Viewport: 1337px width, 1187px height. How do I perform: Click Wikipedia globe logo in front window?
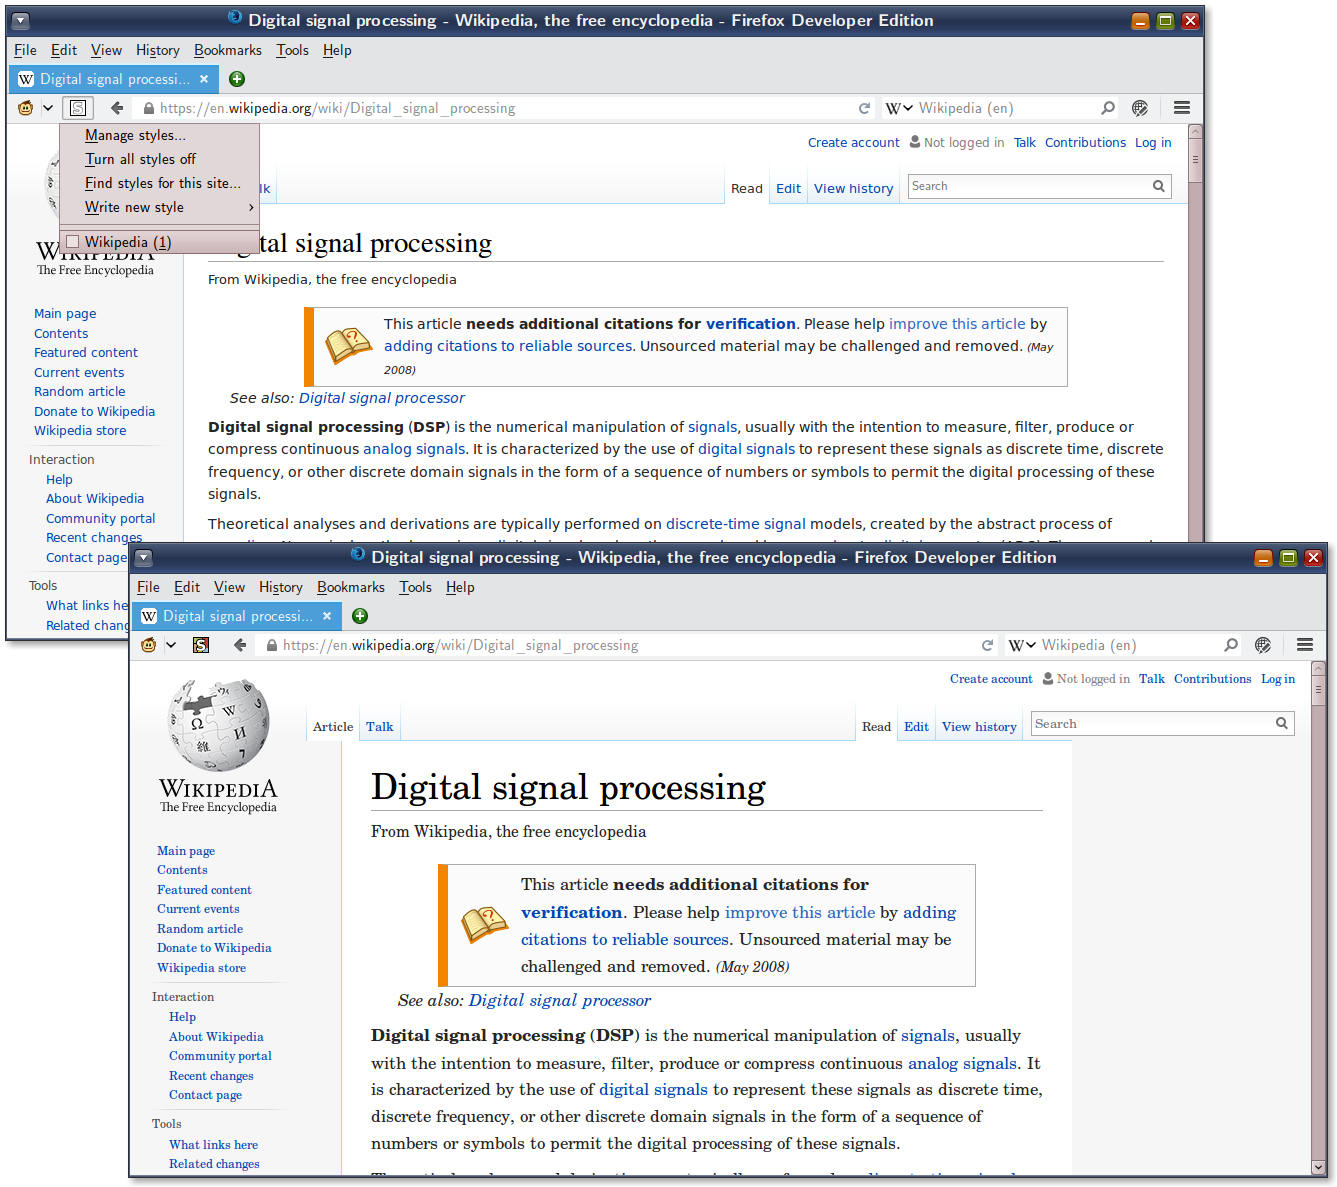click(218, 724)
